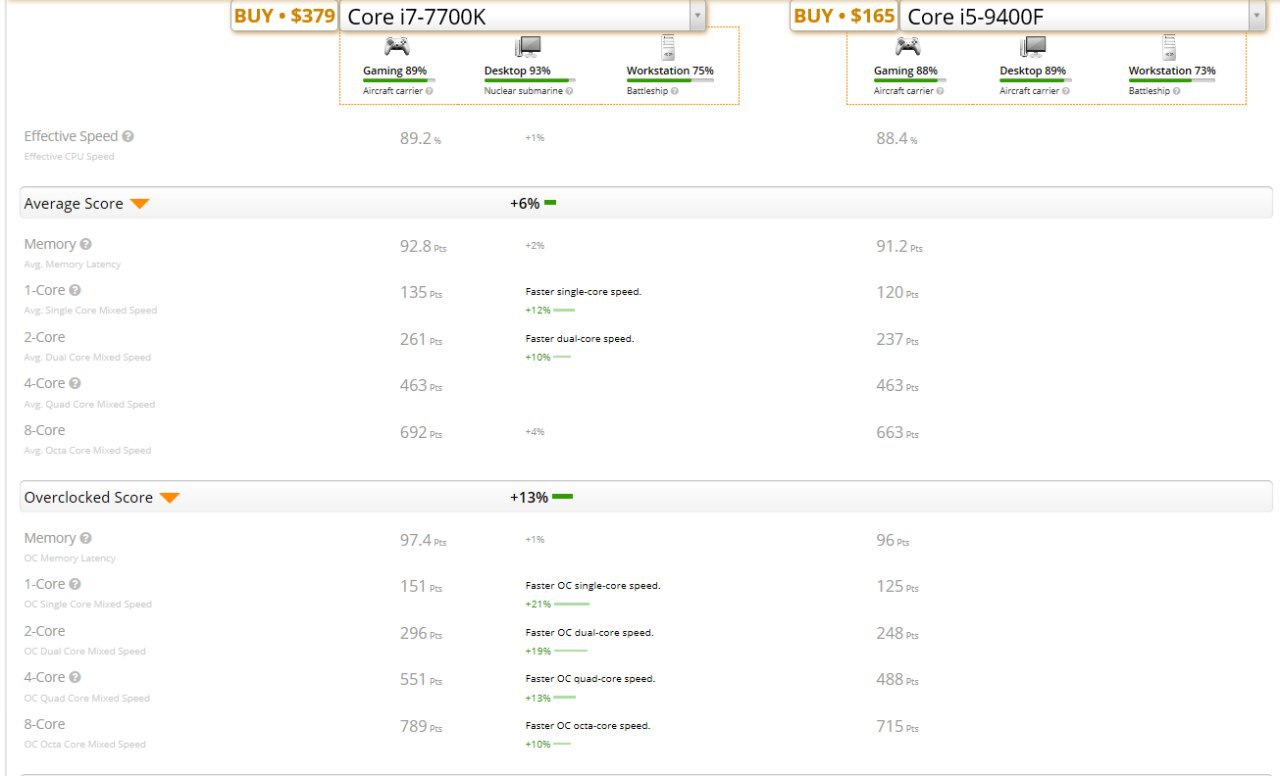Open help icon next to Effective Speed

click(128, 136)
